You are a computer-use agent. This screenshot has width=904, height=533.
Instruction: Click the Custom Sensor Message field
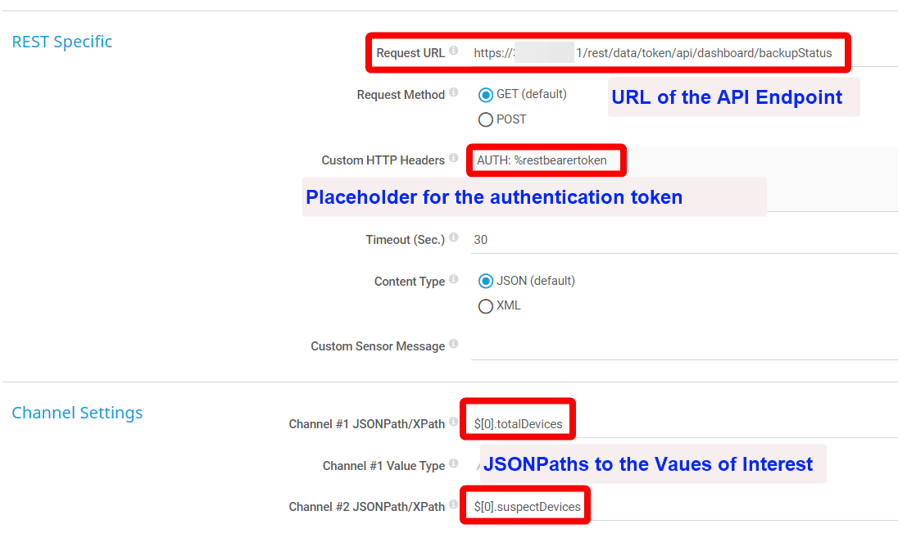click(x=680, y=346)
